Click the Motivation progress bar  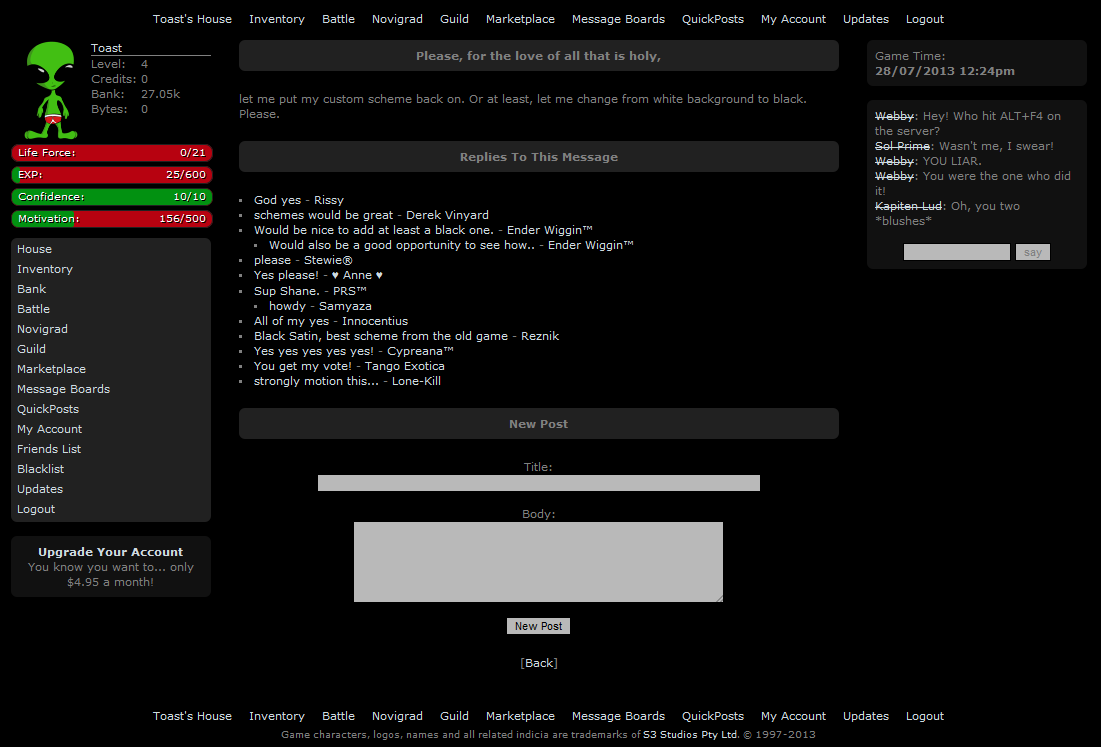click(111, 219)
